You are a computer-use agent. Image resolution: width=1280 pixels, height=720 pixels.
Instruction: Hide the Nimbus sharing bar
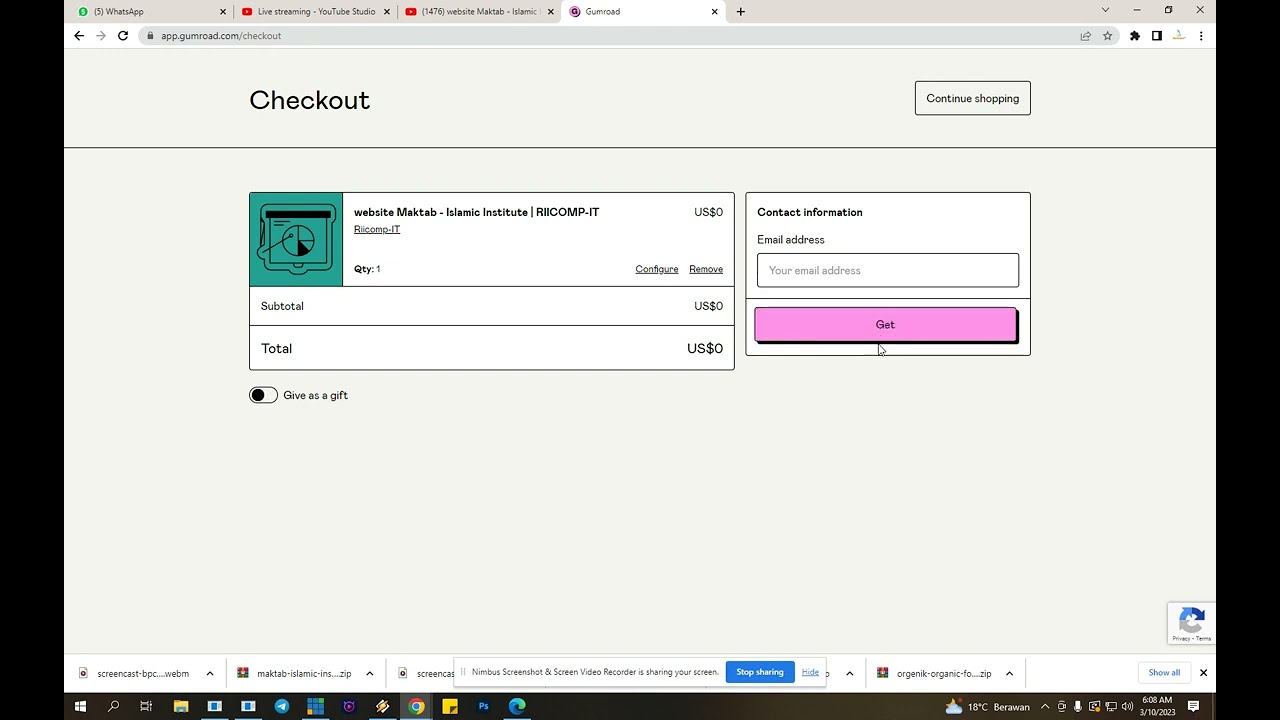coord(810,672)
